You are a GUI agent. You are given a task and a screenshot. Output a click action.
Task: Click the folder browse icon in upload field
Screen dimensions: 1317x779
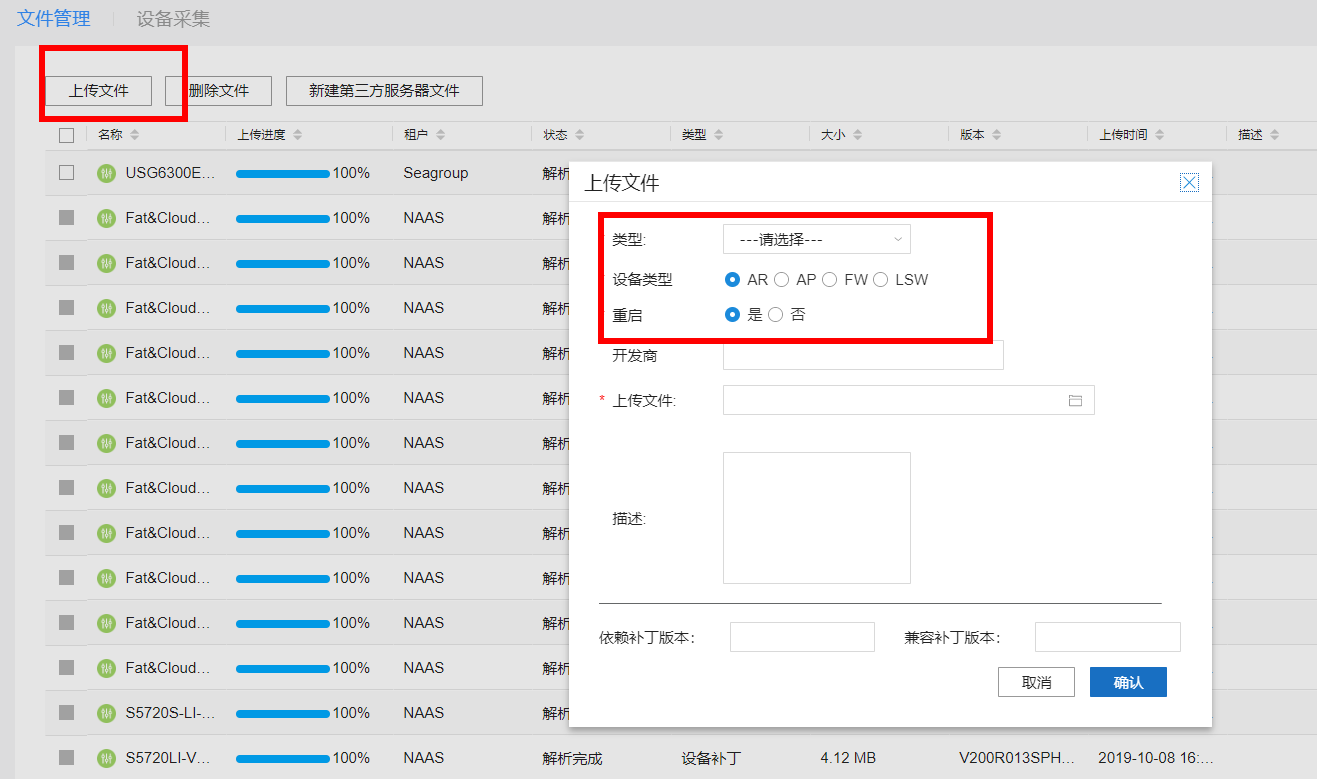(x=1075, y=400)
